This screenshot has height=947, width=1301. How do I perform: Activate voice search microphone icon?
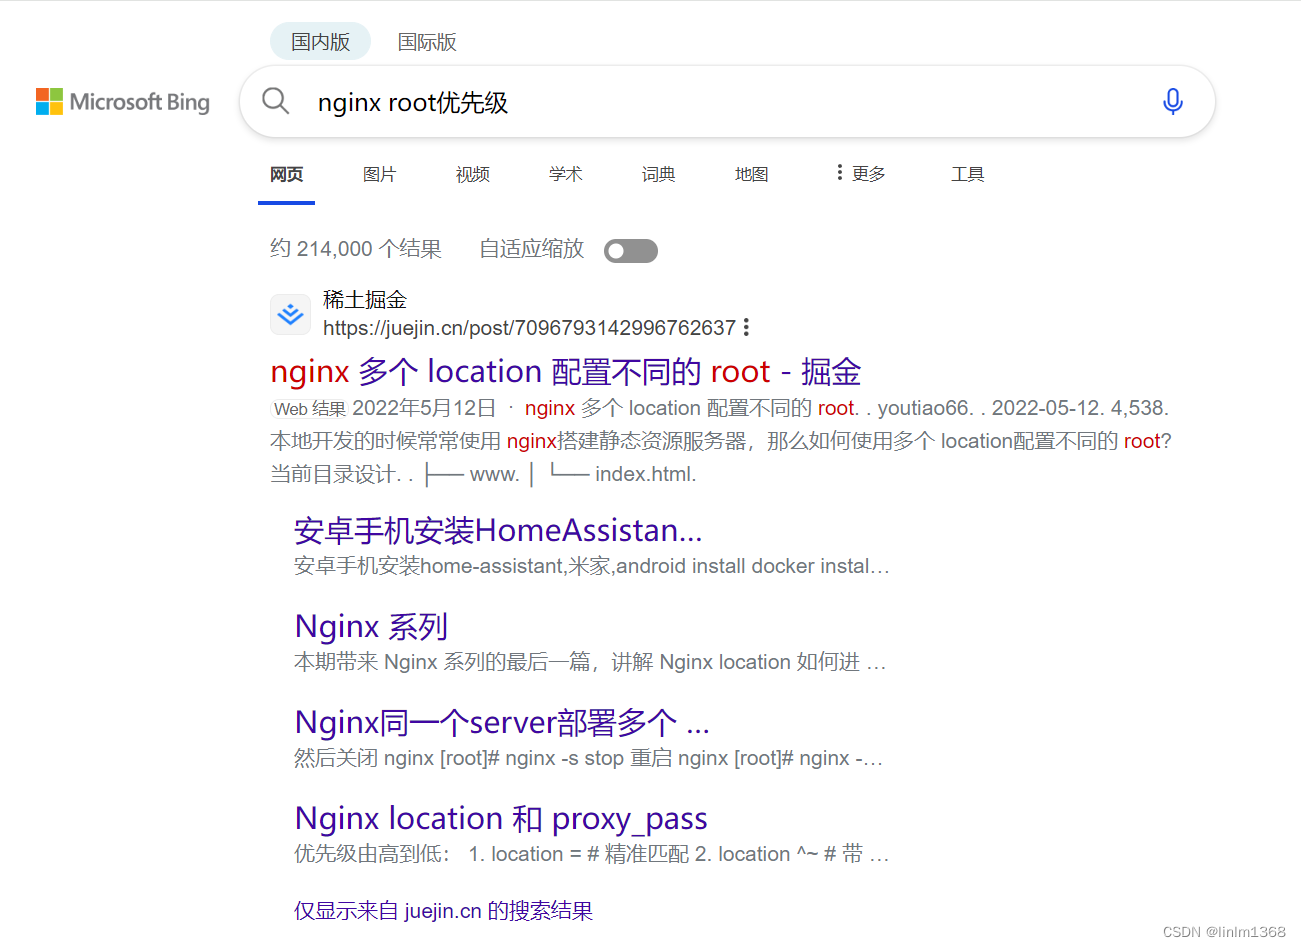coord(1173,101)
